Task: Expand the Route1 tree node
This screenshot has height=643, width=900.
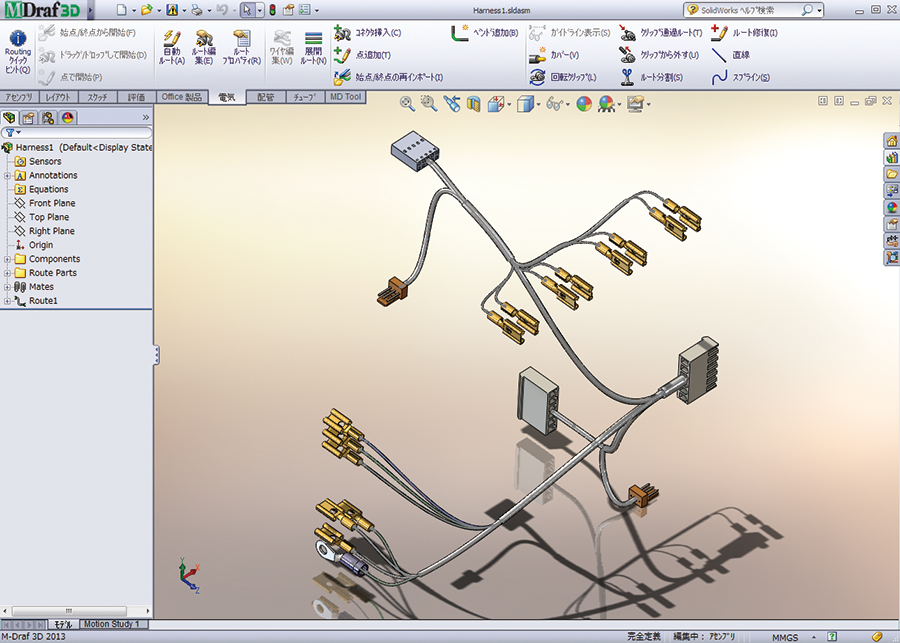Action: click(x=7, y=301)
